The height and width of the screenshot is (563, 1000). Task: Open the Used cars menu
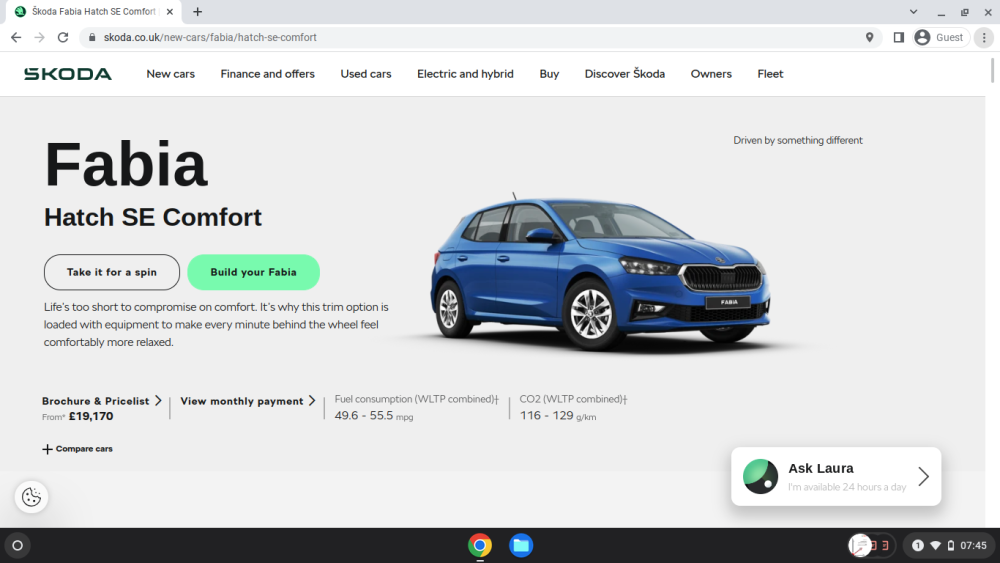point(365,74)
